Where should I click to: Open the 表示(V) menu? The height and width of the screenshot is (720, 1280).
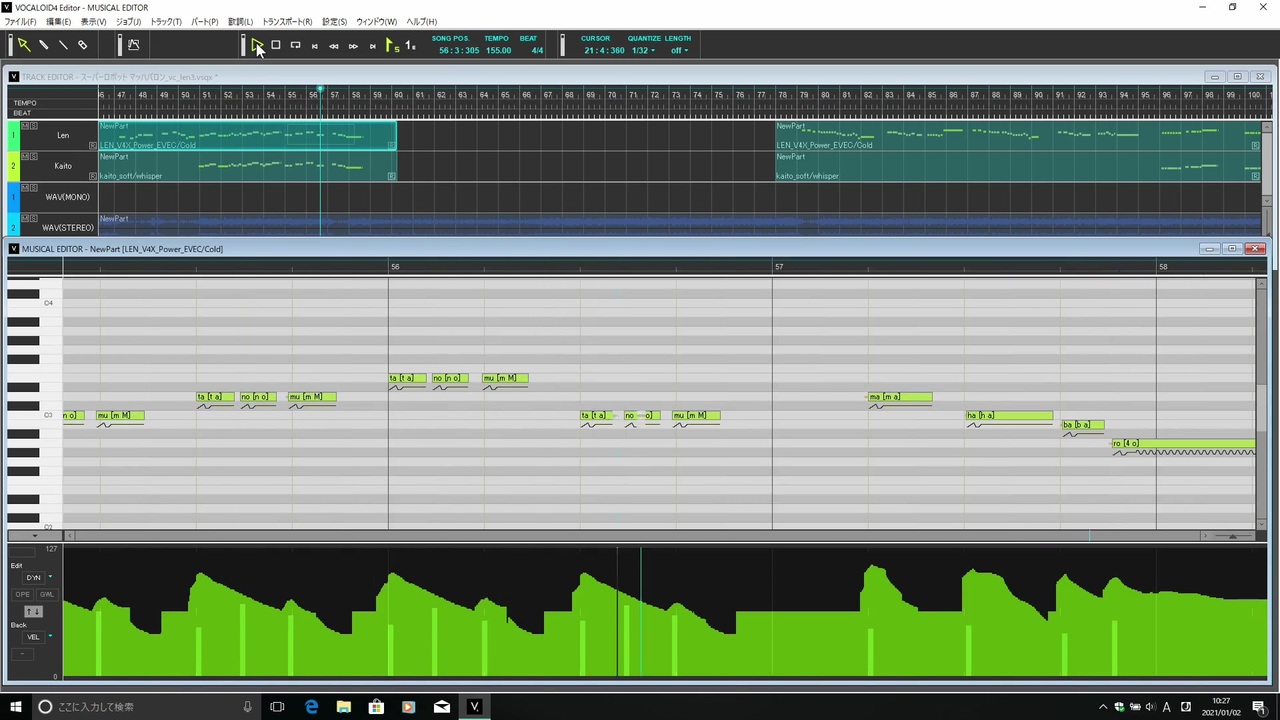(94, 22)
